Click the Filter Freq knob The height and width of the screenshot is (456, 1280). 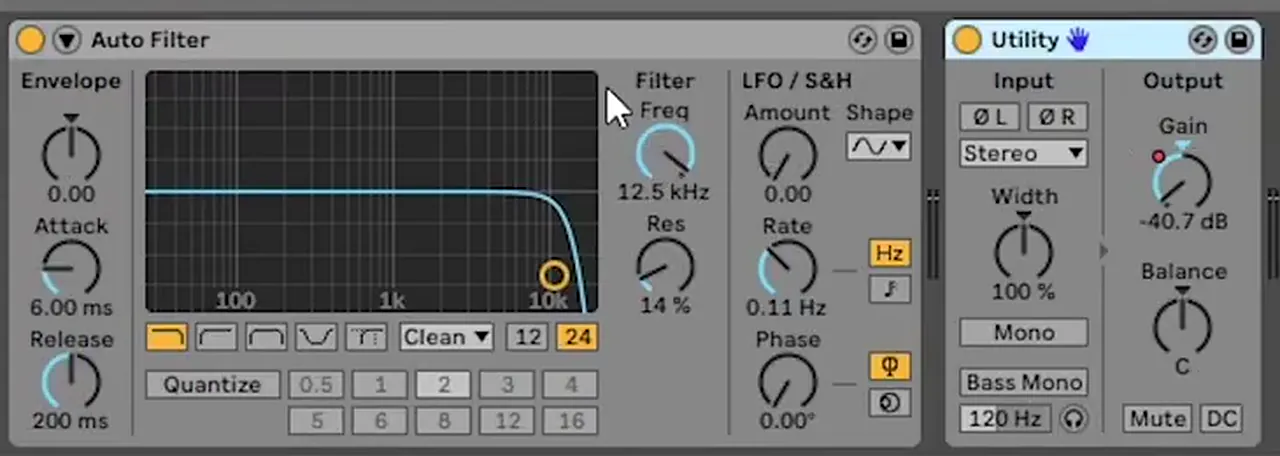[x=665, y=153]
